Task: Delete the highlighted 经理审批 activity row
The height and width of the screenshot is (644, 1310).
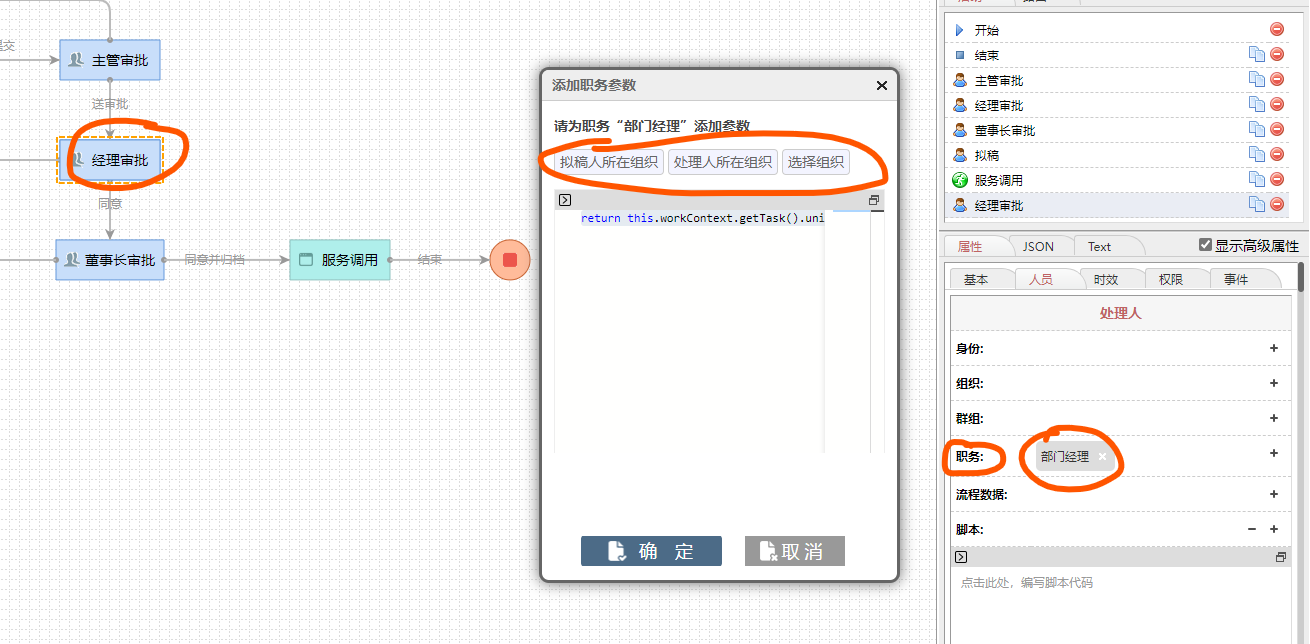Action: point(1277,205)
